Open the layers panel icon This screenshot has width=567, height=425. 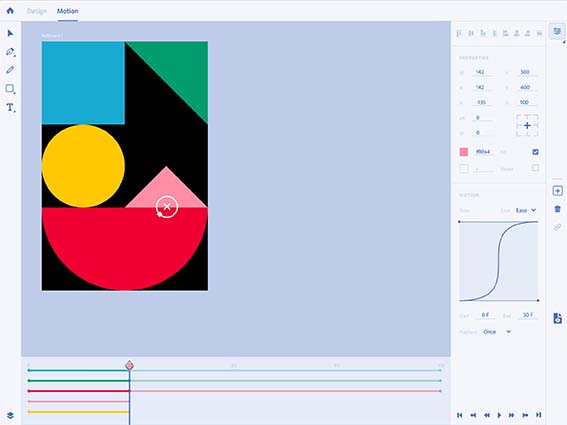point(10,415)
